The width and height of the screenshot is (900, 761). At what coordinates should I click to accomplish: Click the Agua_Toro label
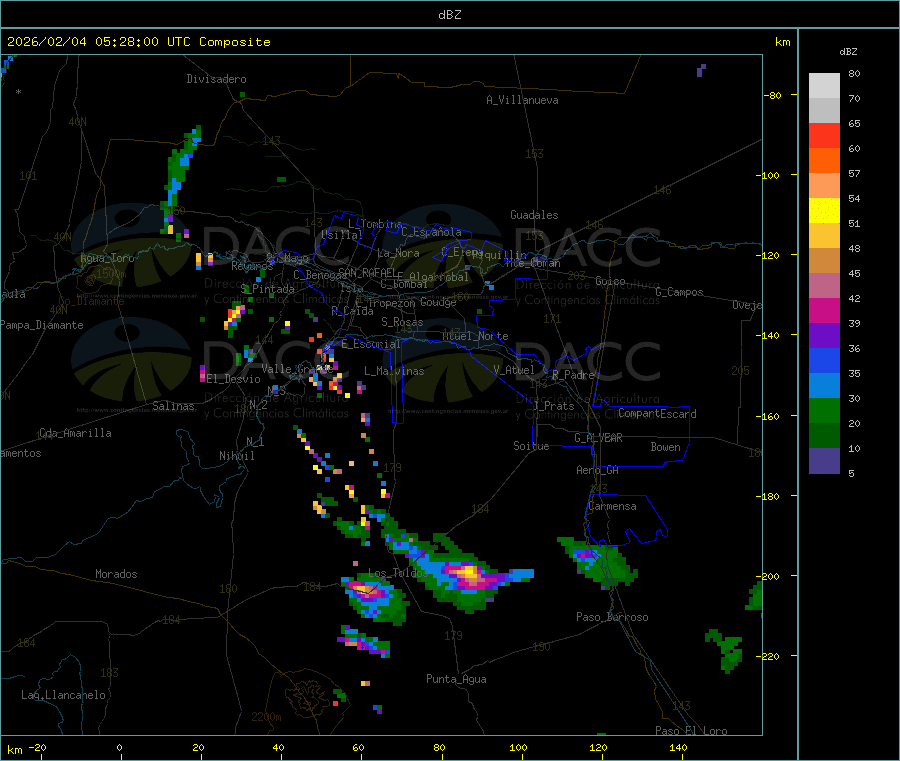click(x=107, y=258)
